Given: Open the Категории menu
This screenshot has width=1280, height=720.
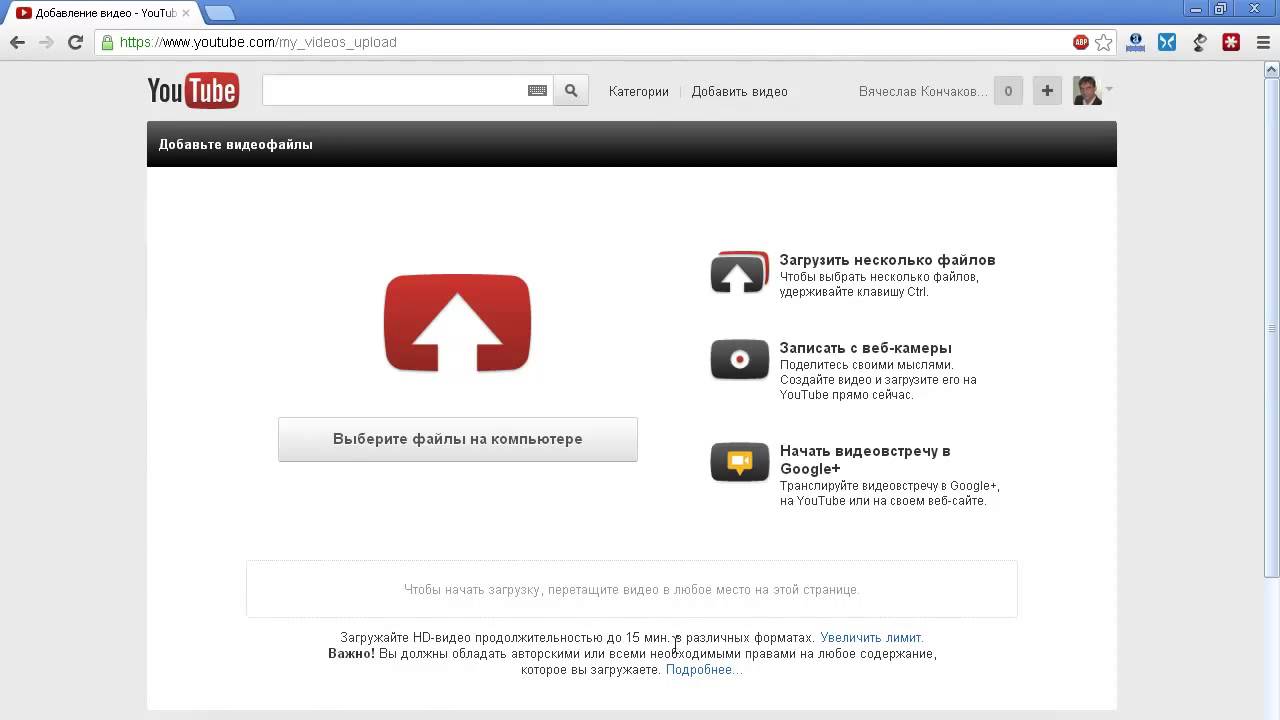Looking at the screenshot, I should [x=638, y=91].
